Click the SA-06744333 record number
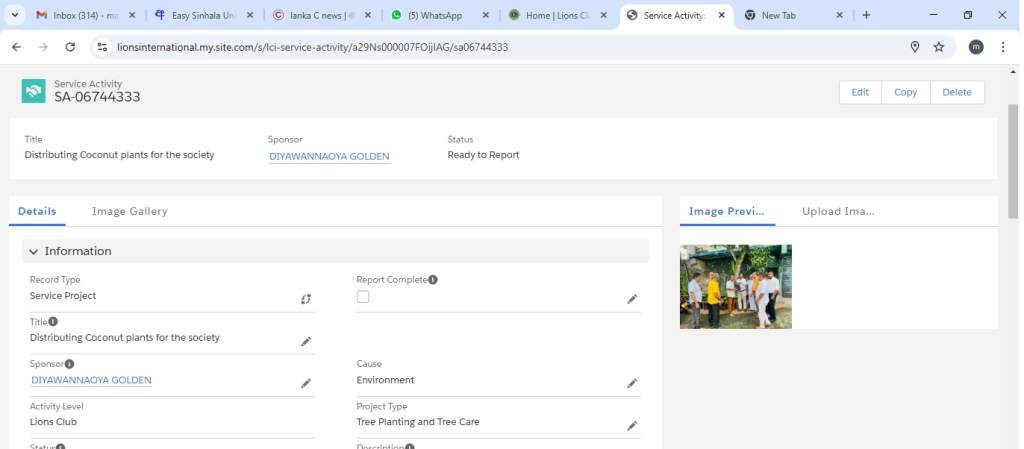 click(x=97, y=97)
